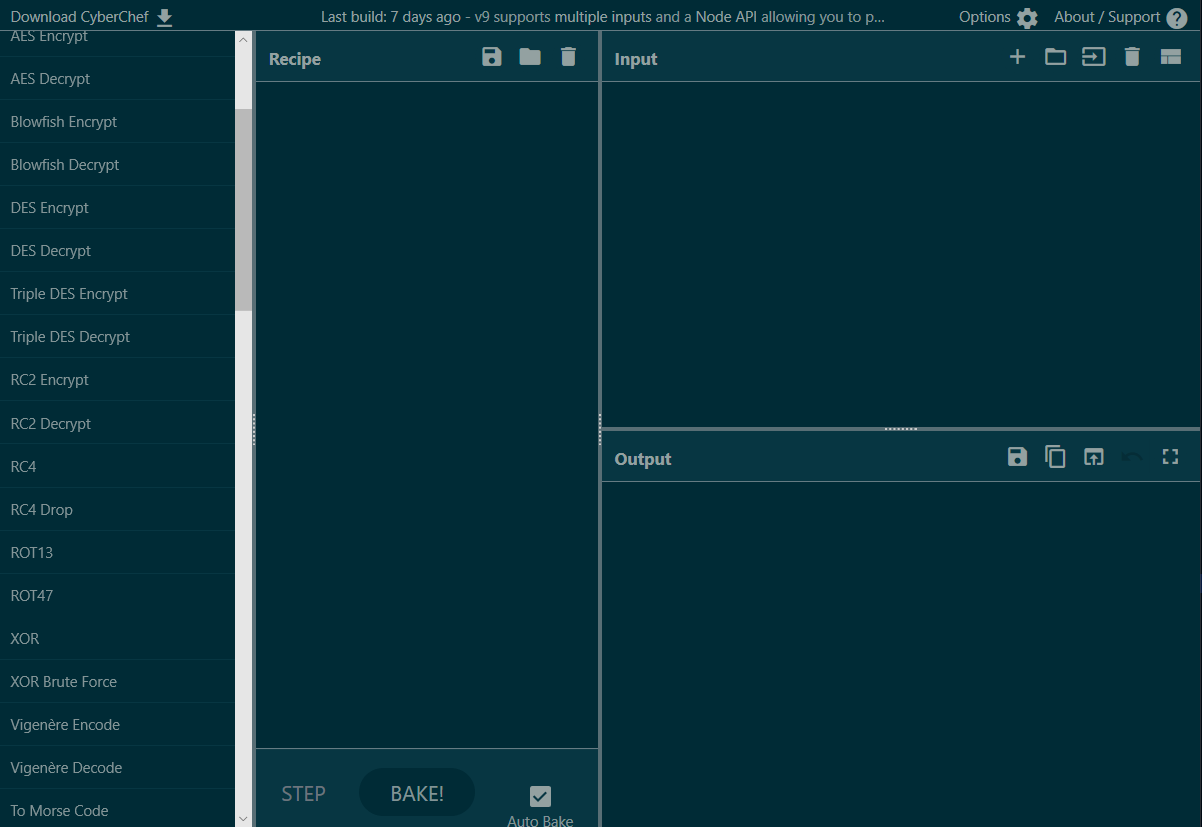The image size is (1202, 827).
Task: Save output to file
Action: coord(1017,457)
